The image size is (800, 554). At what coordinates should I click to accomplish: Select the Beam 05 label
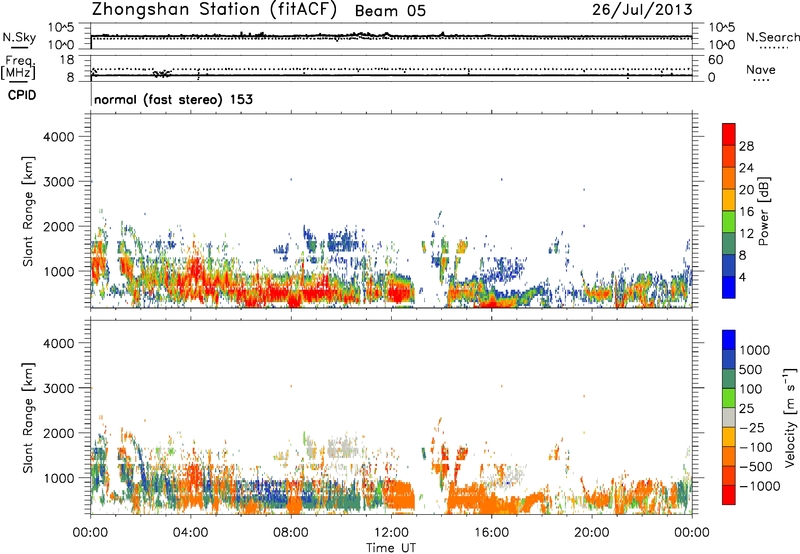(390, 11)
